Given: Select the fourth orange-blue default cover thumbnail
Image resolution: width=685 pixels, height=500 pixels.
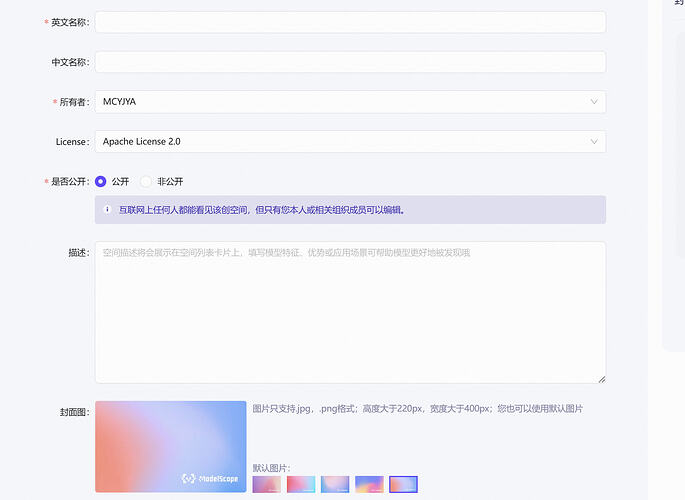Looking at the screenshot, I should point(369,484).
